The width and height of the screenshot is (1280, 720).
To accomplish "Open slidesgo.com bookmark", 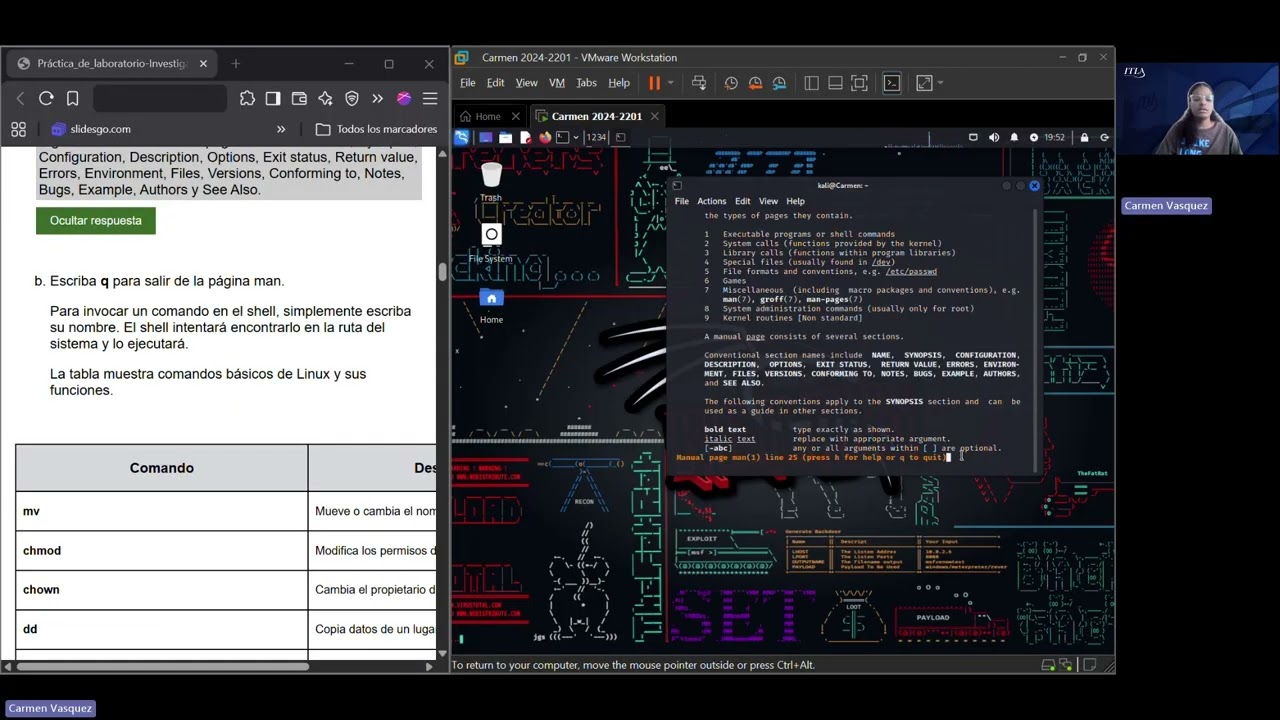I will [x=91, y=129].
